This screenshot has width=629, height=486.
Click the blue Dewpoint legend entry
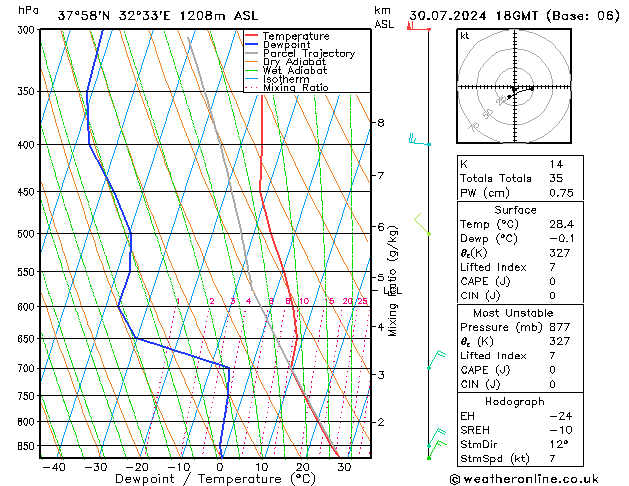[x=289, y=45]
